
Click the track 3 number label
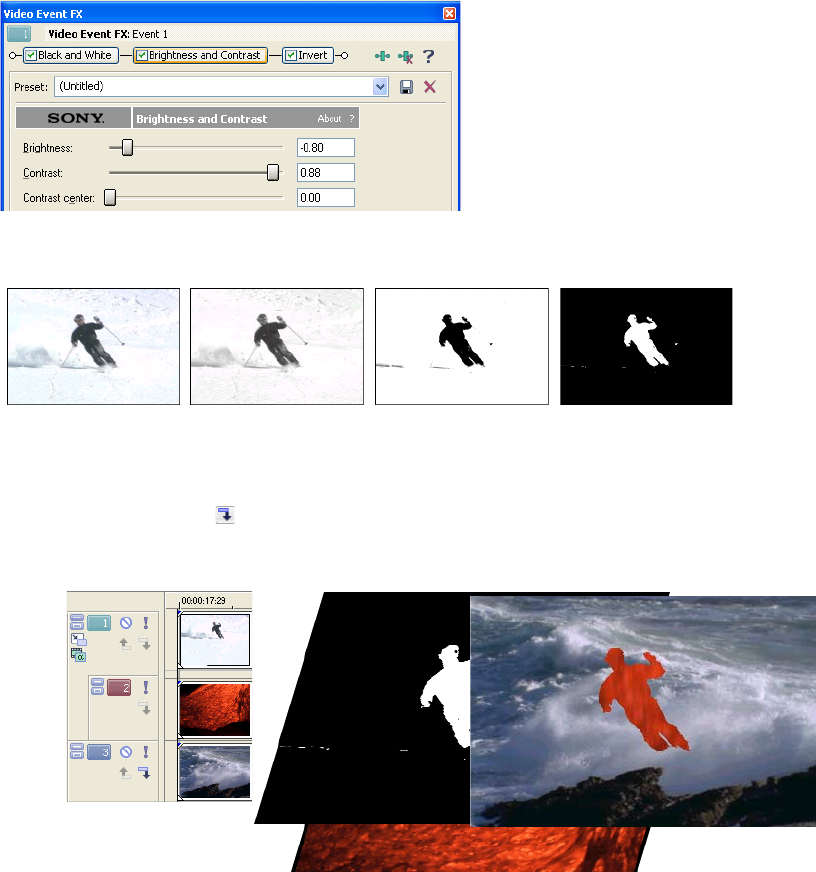point(99,752)
